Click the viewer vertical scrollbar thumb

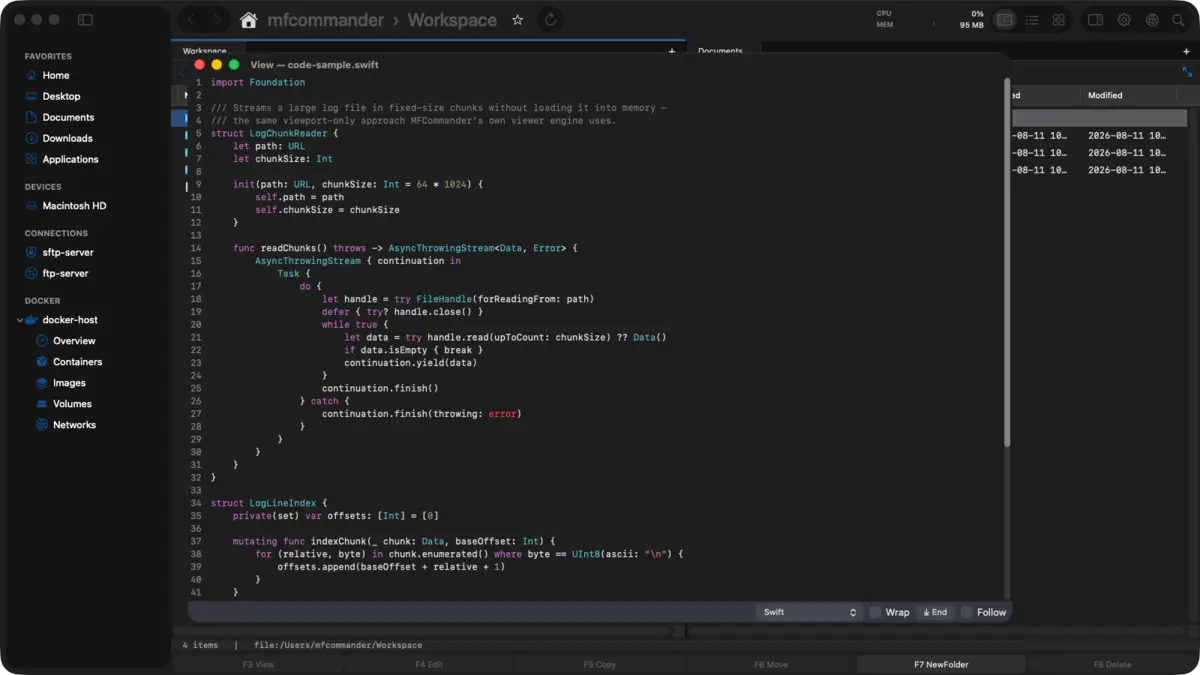tap(1007, 262)
